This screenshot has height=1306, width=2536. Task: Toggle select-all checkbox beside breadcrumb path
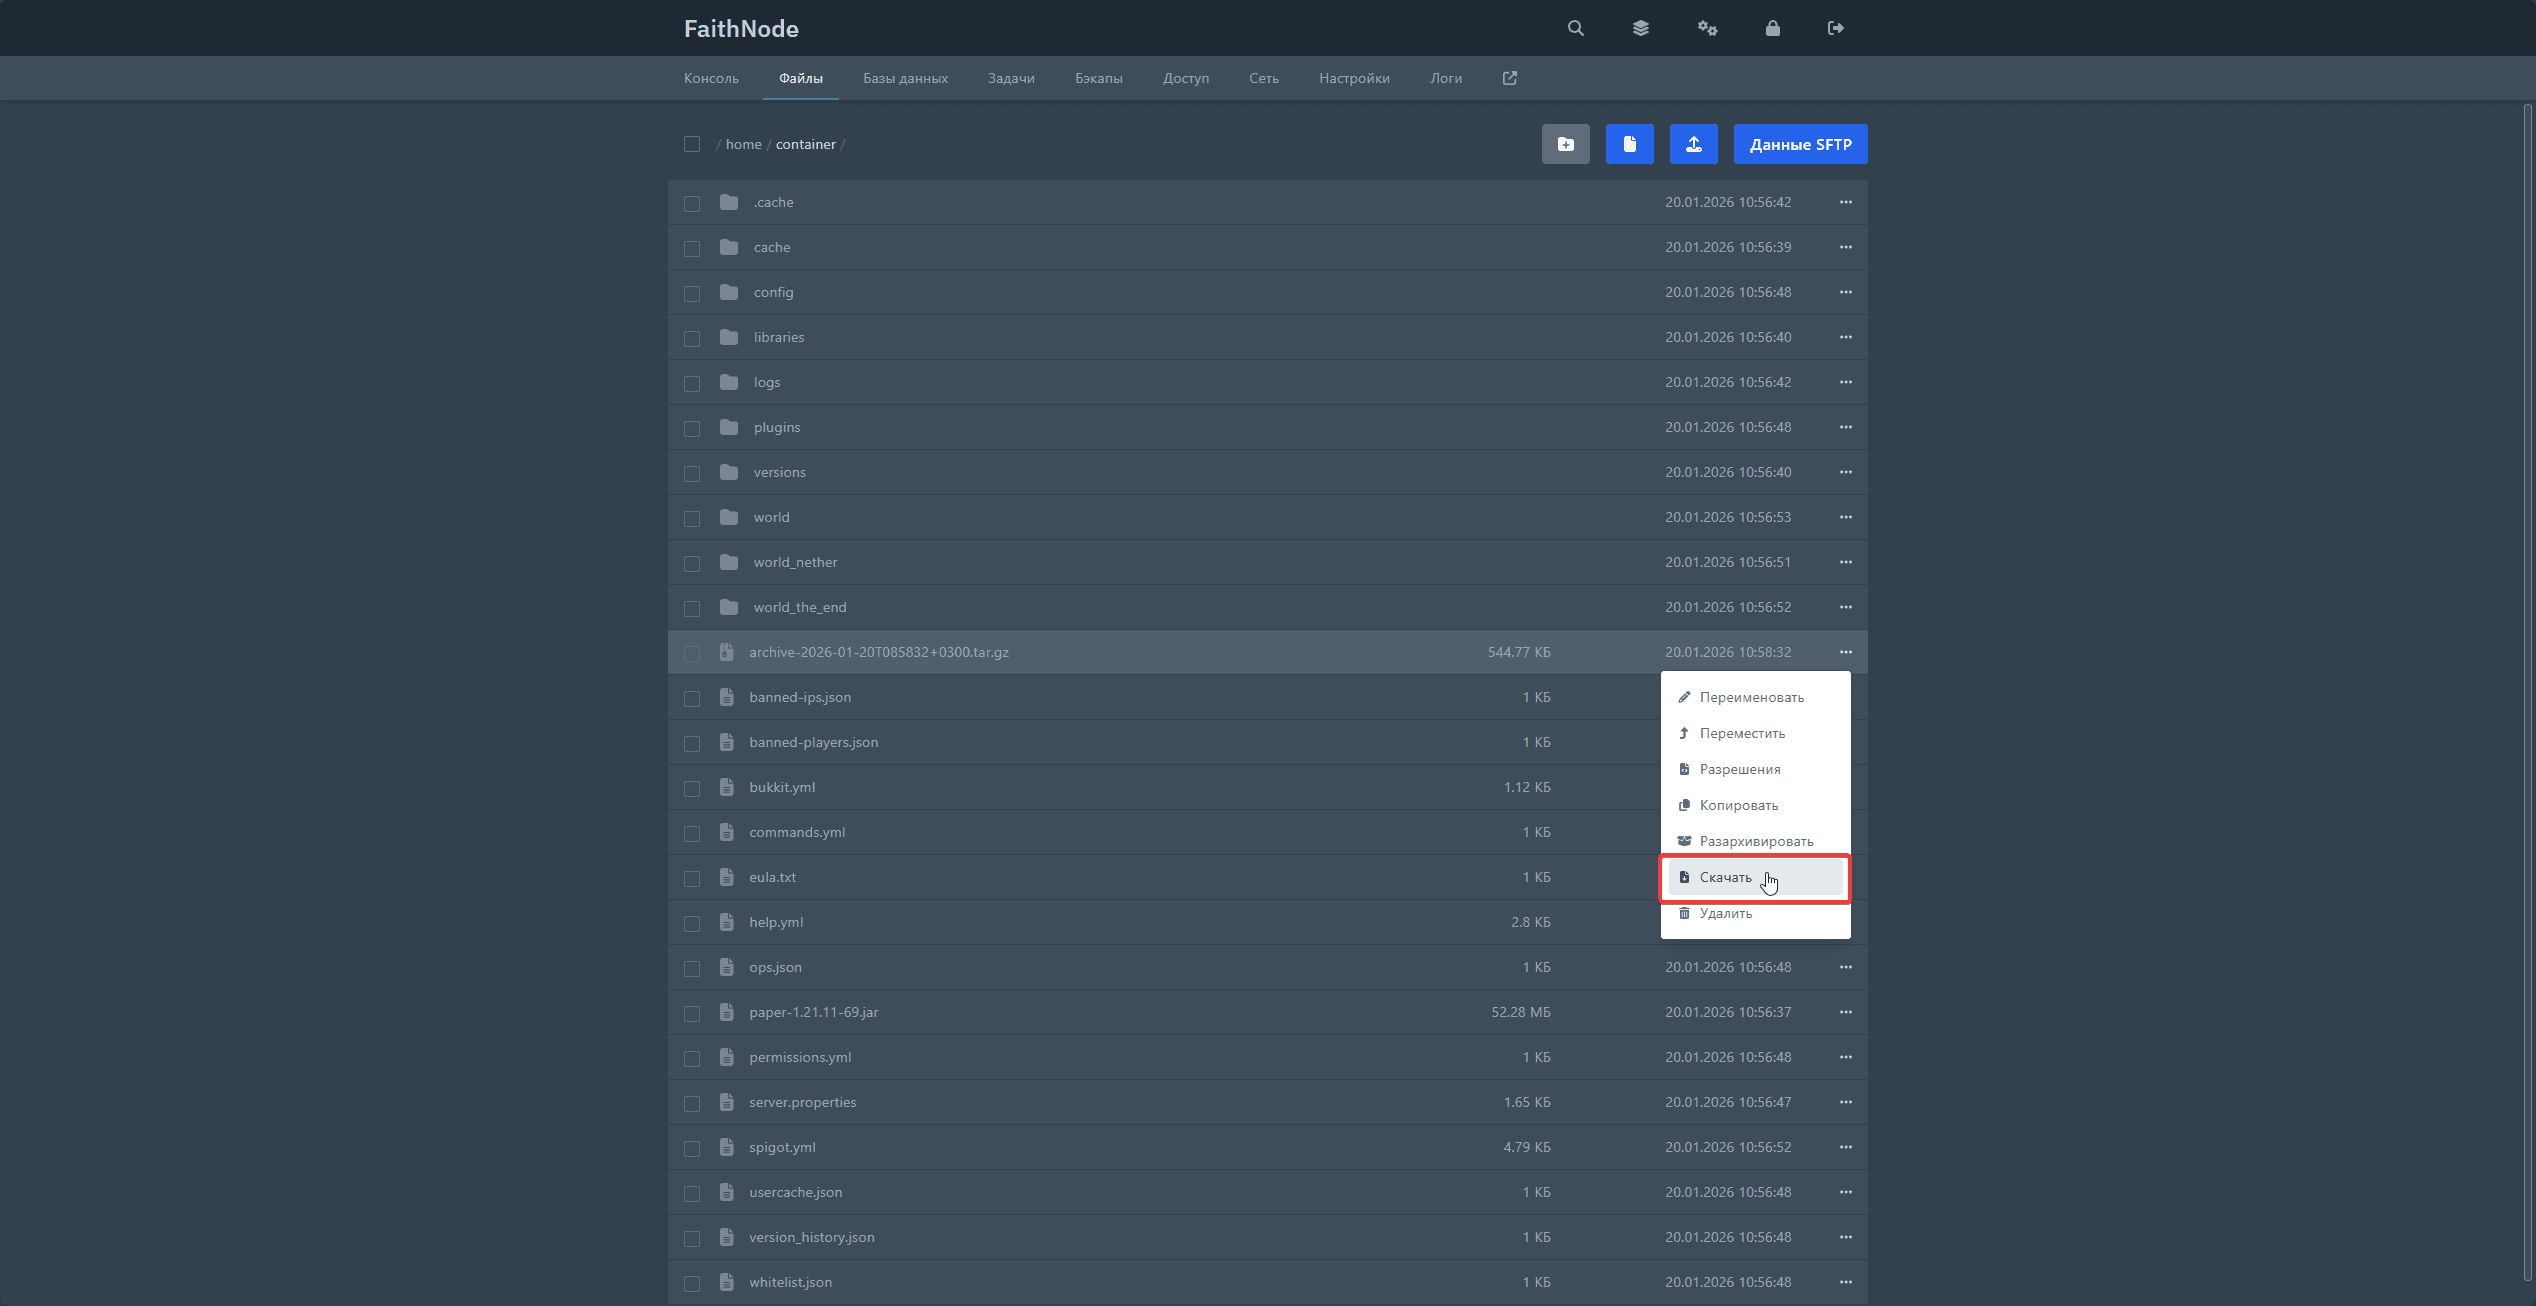[692, 144]
